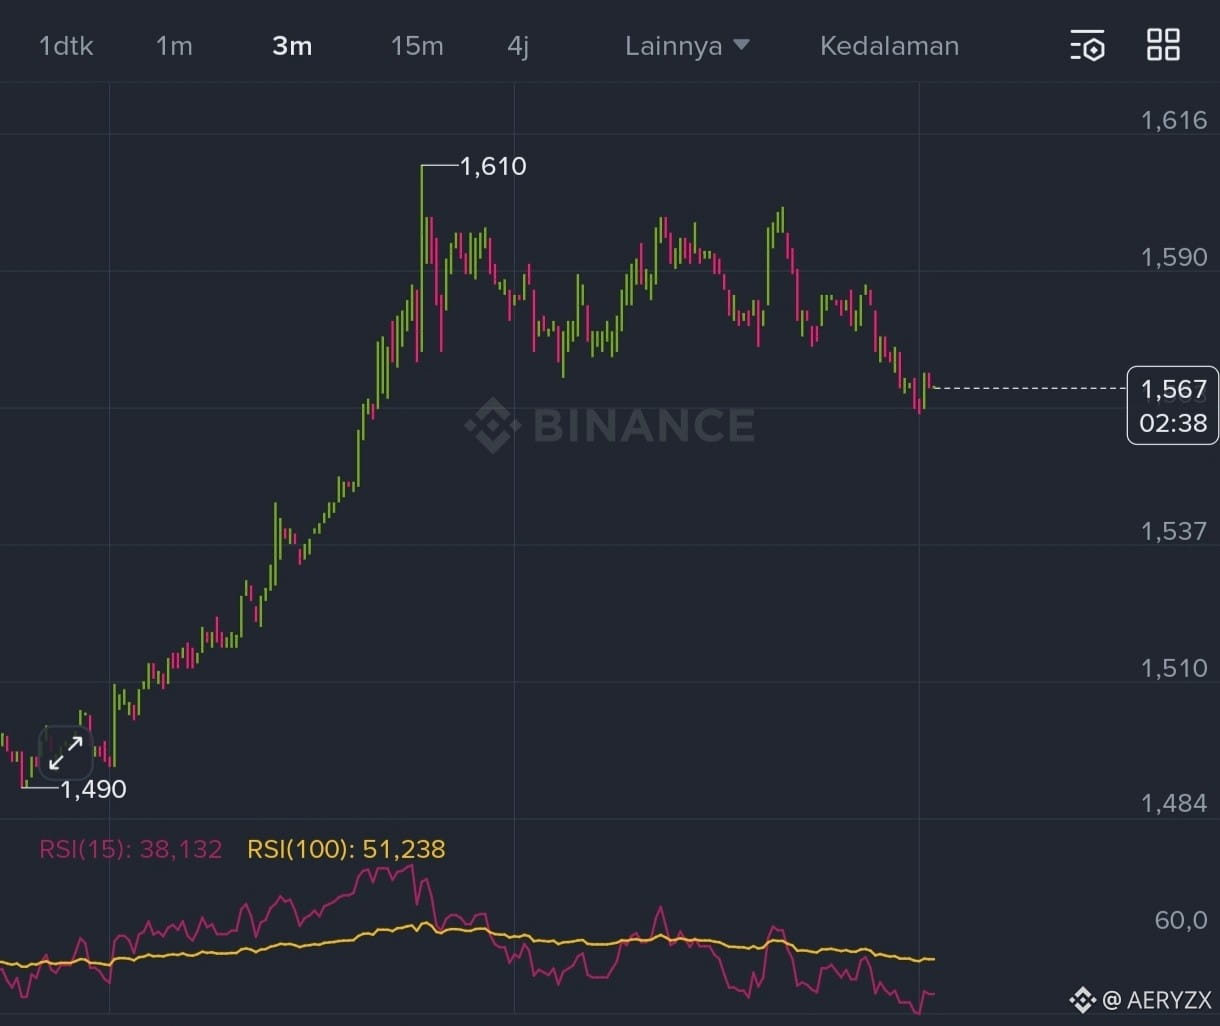The width and height of the screenshot is (1220, 1026).
Task: Open the Kedalaman depth view
Action: pos(889,46)
